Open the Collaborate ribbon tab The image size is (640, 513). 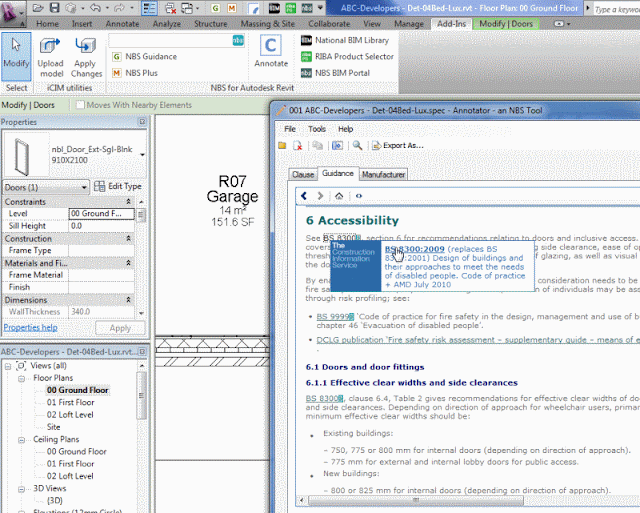click(329, 24)
